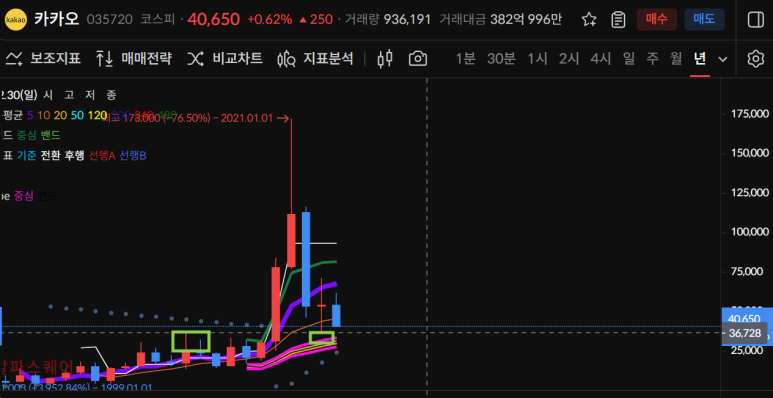Switch to the 일 daily timeframe
Screen dimensions: 773x398
pyautogui.click(x=629, y=59)
